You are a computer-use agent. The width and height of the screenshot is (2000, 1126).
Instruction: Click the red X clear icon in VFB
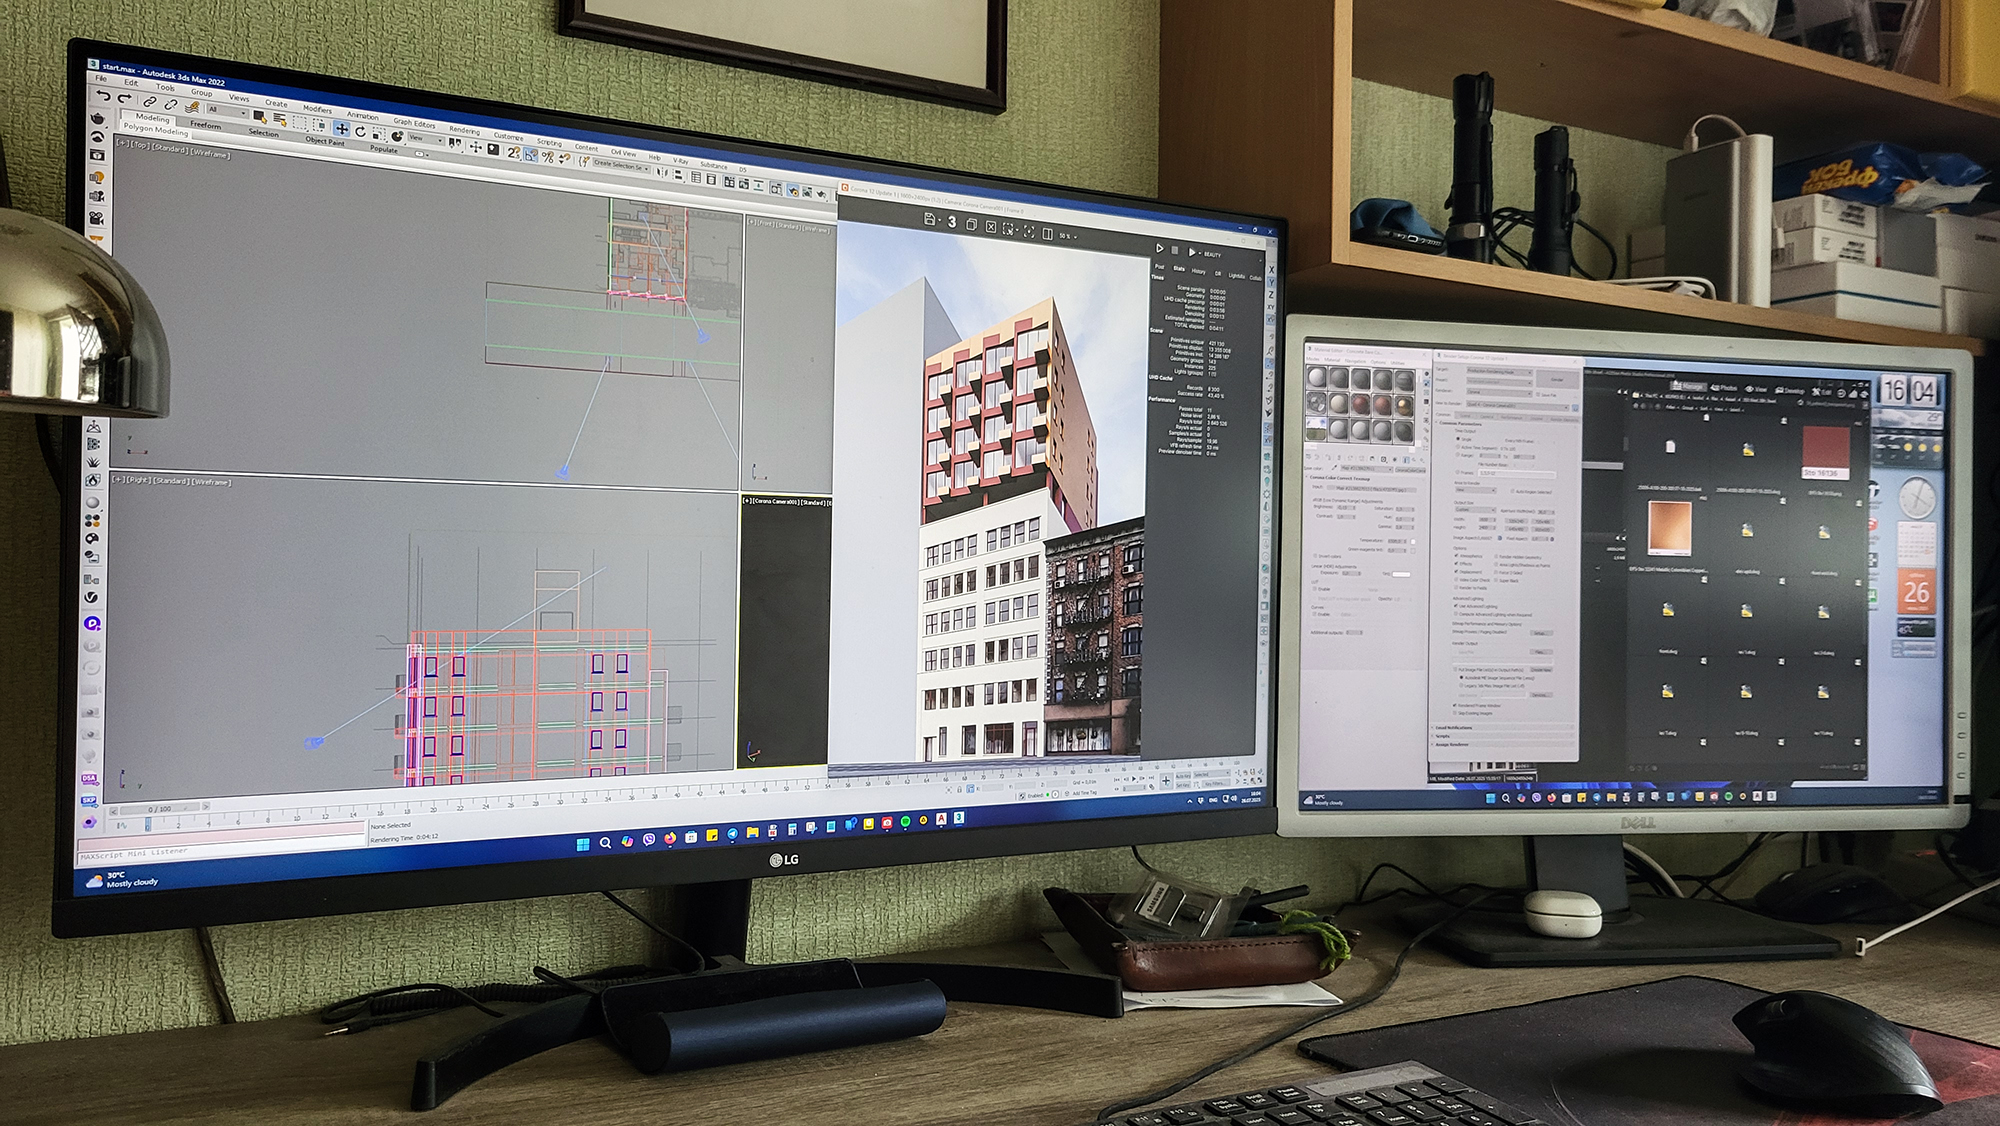991,227
